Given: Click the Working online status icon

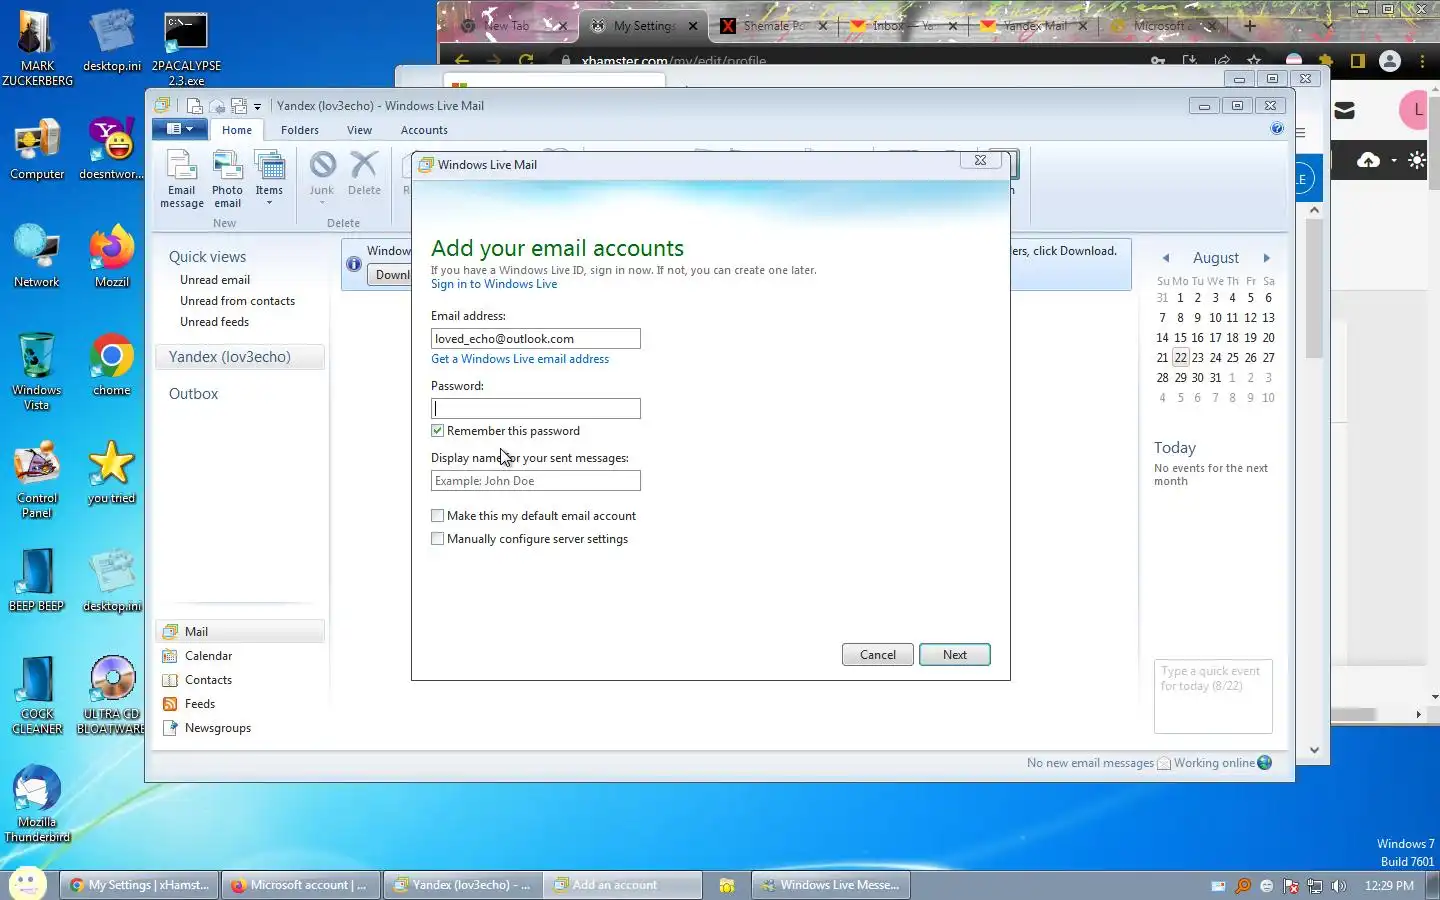Looking at the screenshot, I should pos(1265,763).
